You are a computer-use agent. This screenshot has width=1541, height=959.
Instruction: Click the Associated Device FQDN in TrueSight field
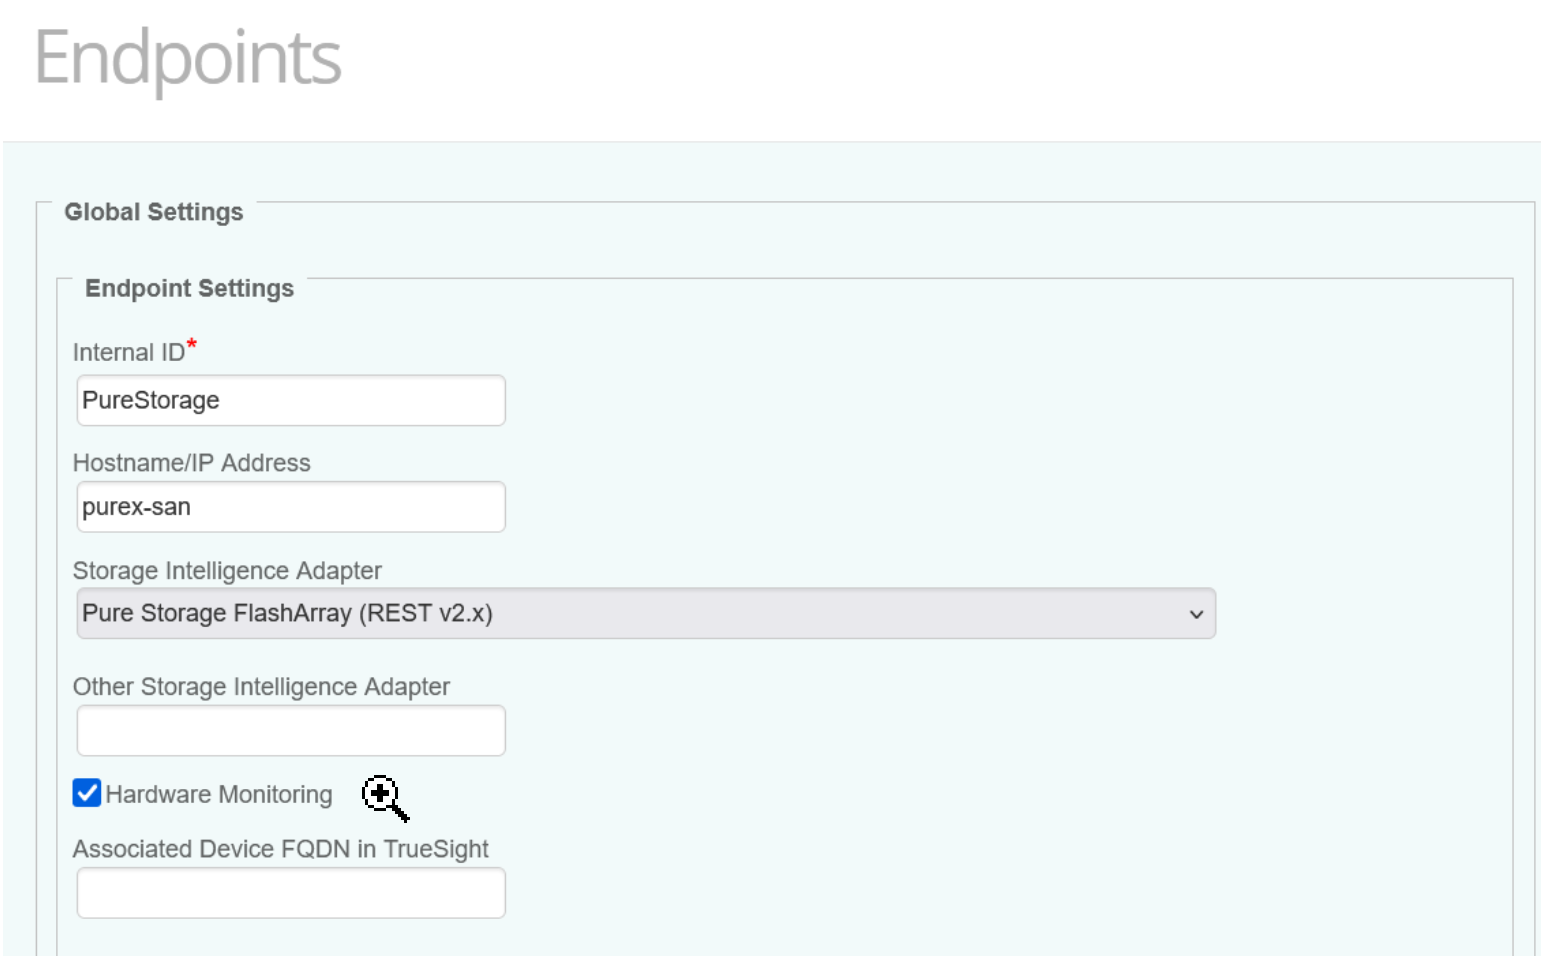click(x=291, y=892)
